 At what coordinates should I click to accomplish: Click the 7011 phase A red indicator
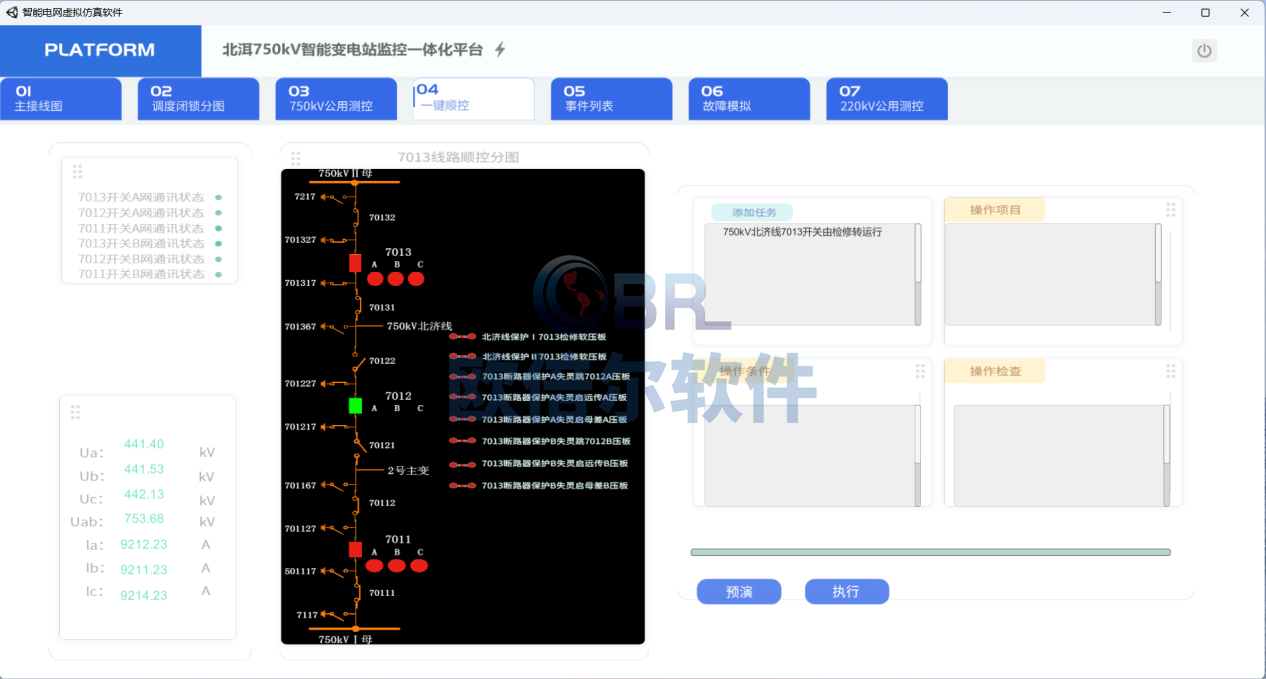(374, 565)
